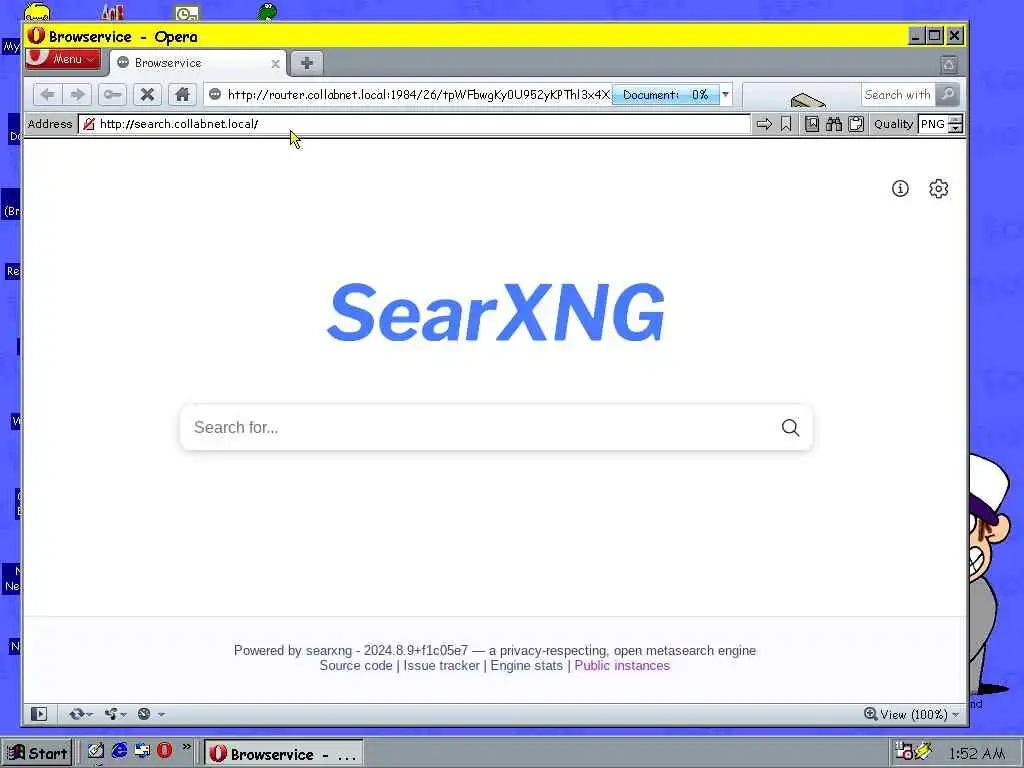Go forward with the Opera forward arrow
This screenshot has height=768, width=1024.
77,95
